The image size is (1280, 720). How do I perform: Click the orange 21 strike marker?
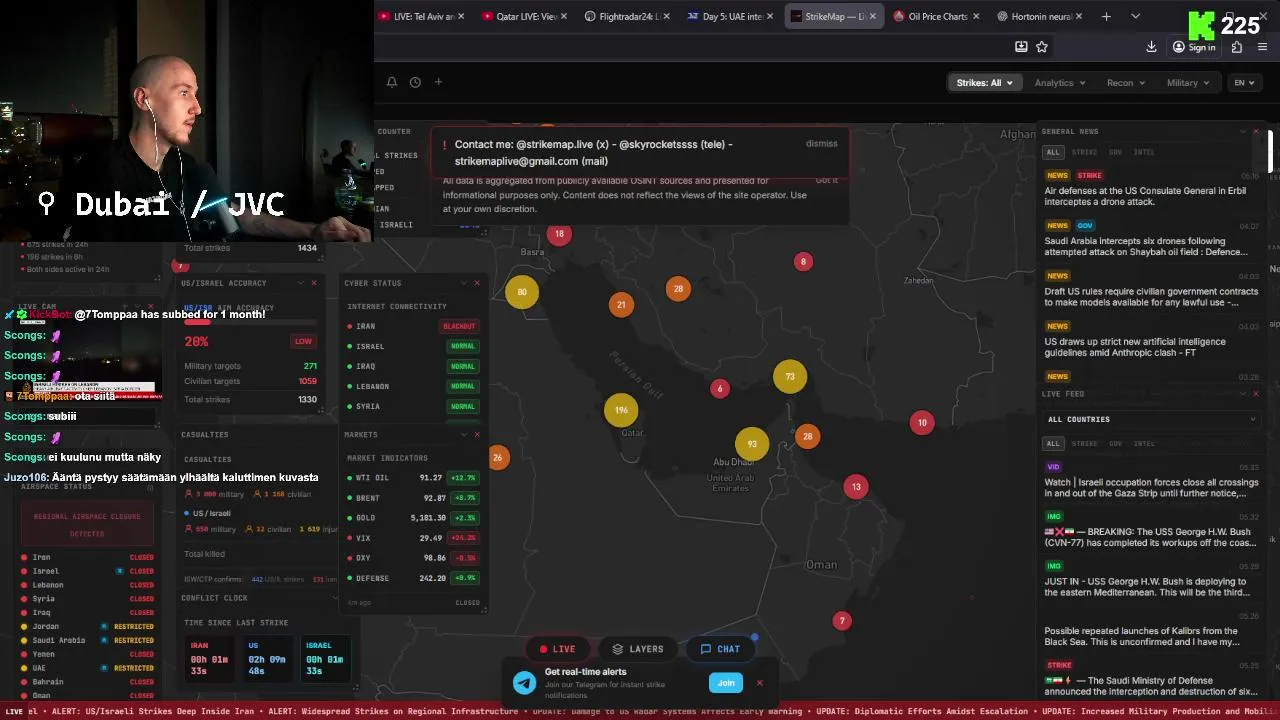click(x=621, y=305)
